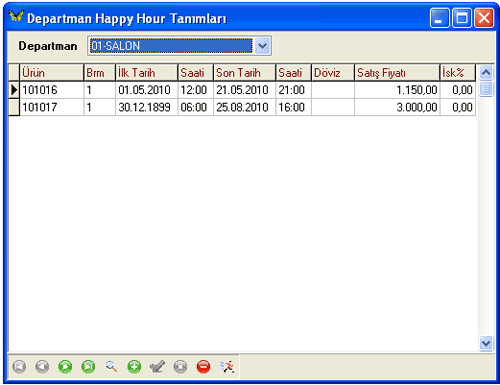Screen dimensions: 500x385
Task: Jump to the last record in navigator
Action: 88,367
